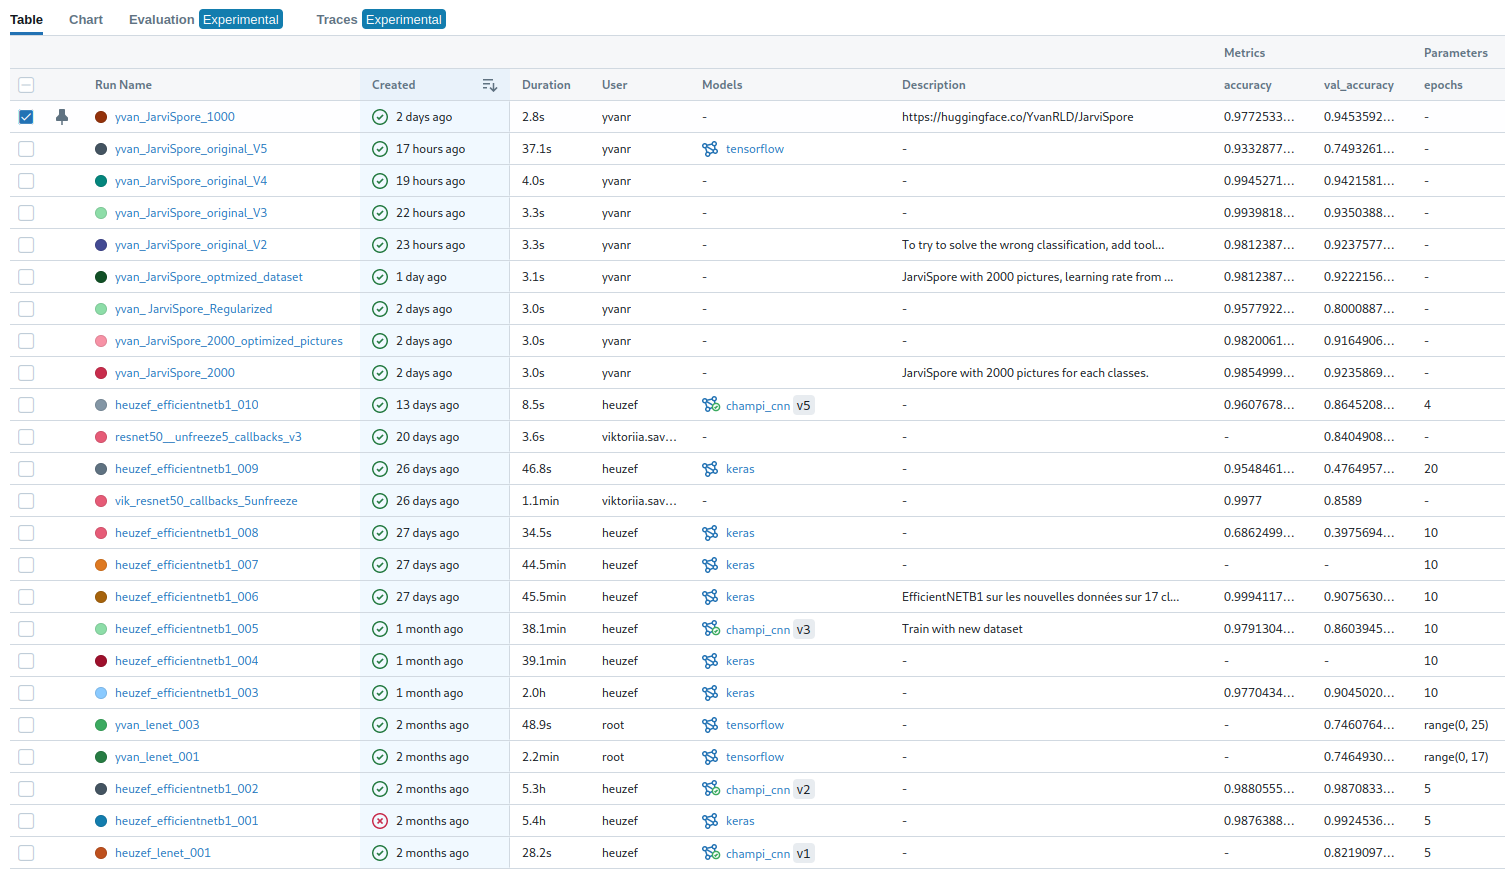
Task: Click the model icon in heuzef_efficientnetb1_005 row
Action: point(710,629)
